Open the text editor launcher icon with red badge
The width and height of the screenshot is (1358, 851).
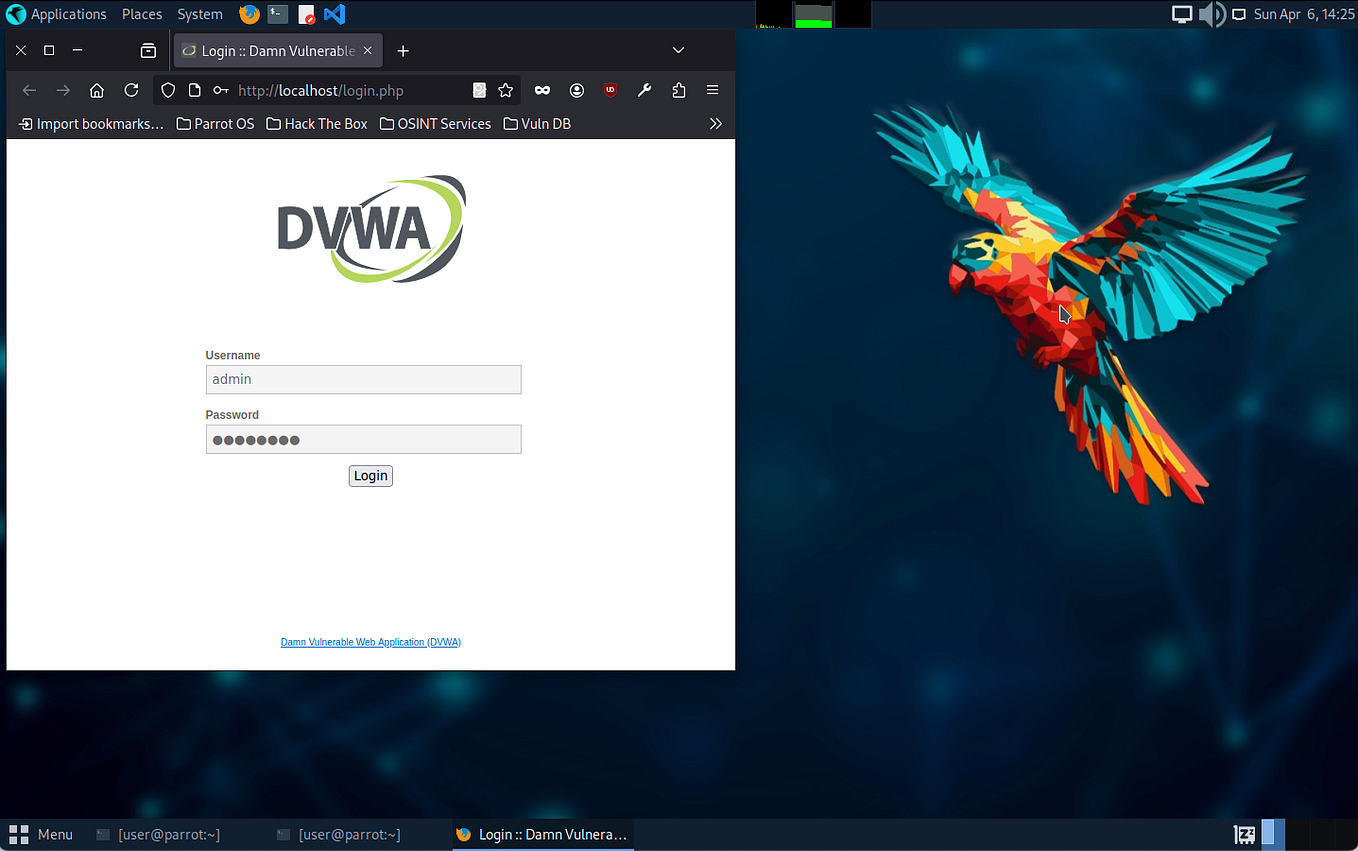tap(307, 15)
